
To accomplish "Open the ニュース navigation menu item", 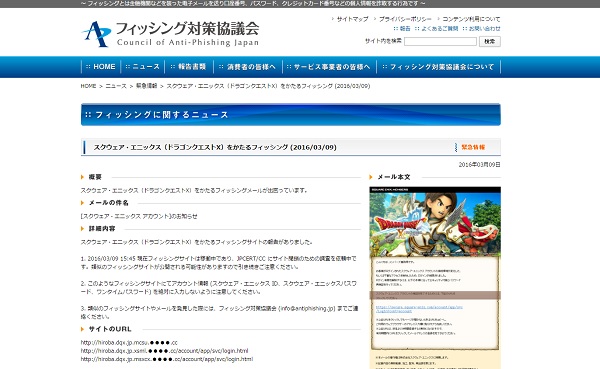I will click(143, 67).
